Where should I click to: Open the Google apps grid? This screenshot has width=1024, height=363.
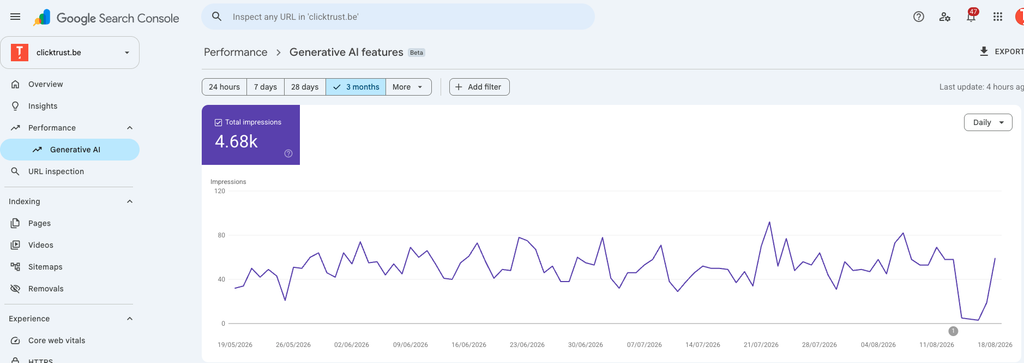[x=997, y=17]
